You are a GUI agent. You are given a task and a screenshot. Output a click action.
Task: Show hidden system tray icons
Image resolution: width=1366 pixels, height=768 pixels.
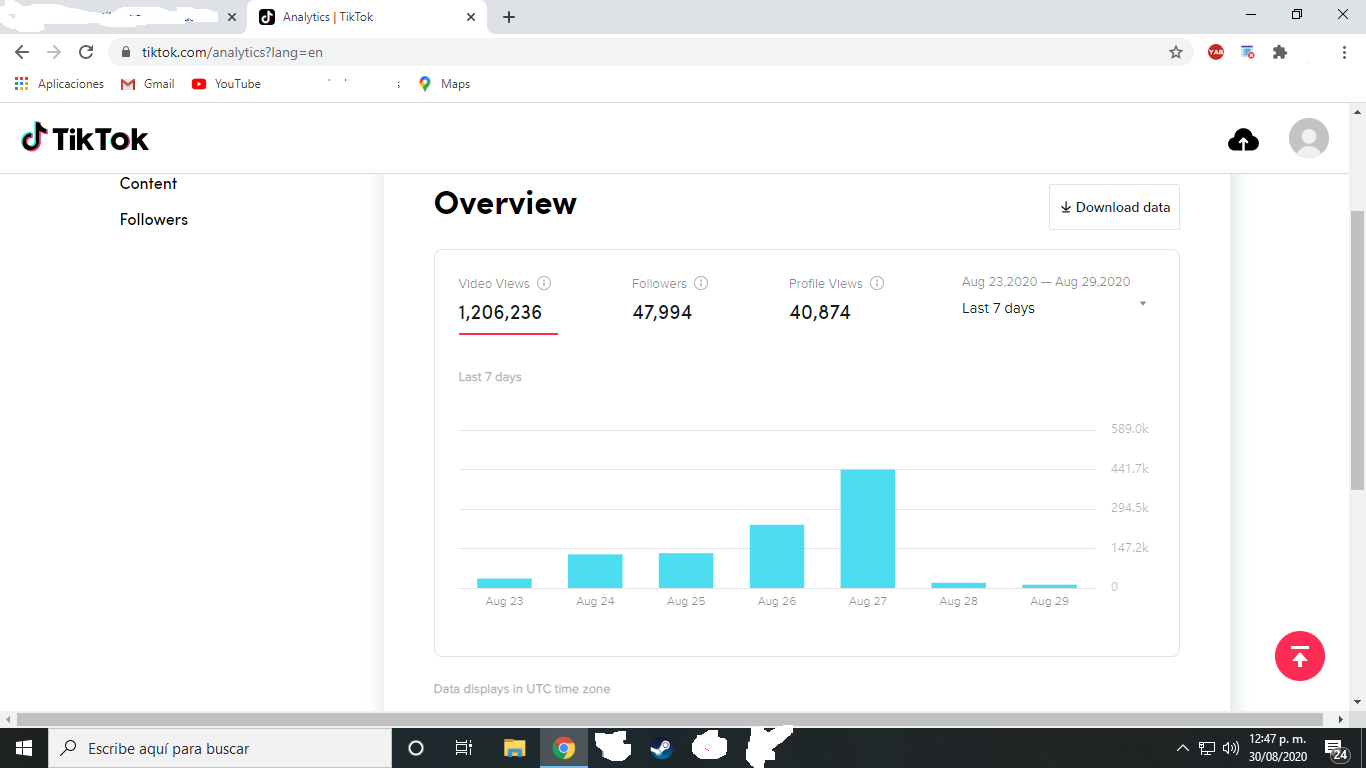pyautogui.click(x=1183, y=748)
